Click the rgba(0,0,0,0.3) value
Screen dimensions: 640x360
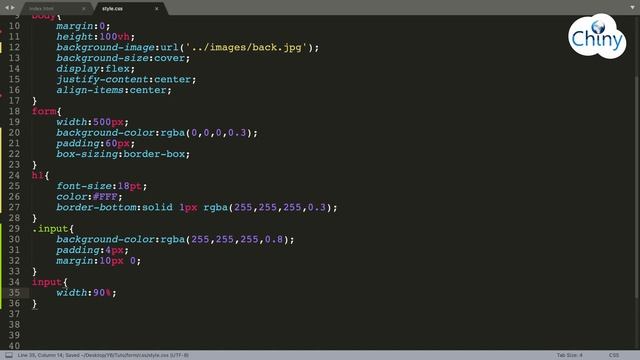[206, 133]
